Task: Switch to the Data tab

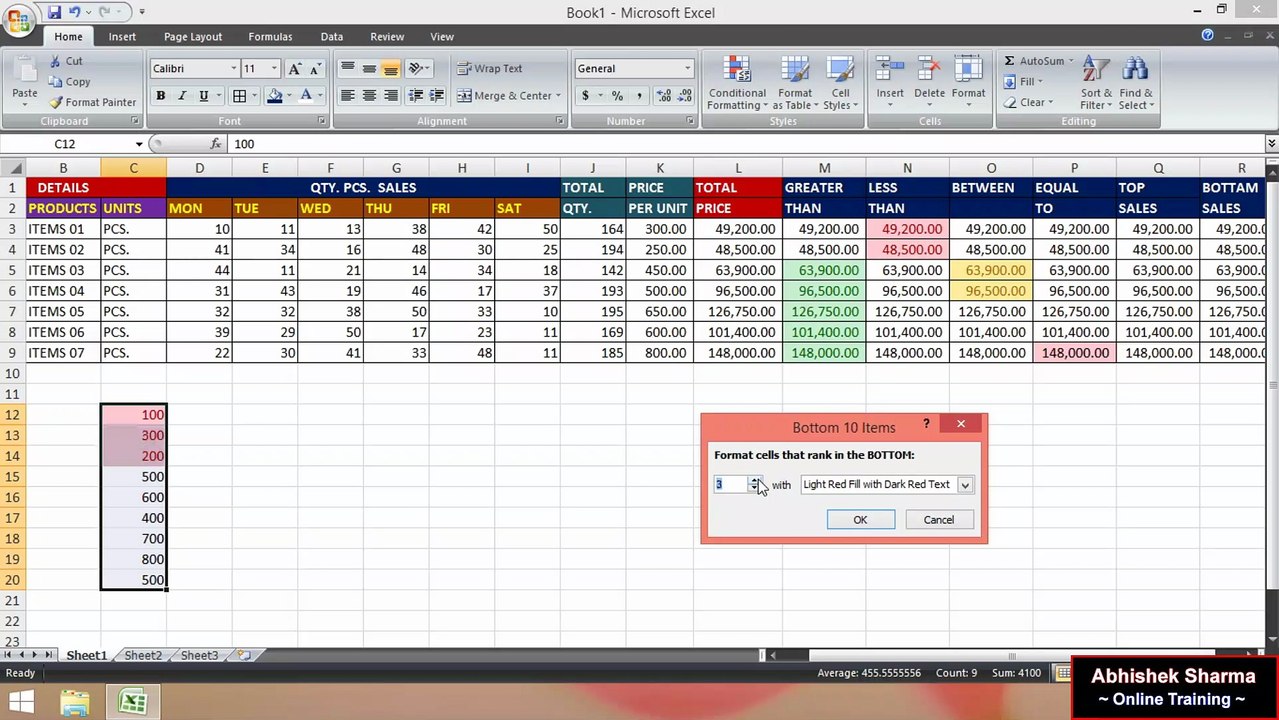Action: (x=332, y=37)
